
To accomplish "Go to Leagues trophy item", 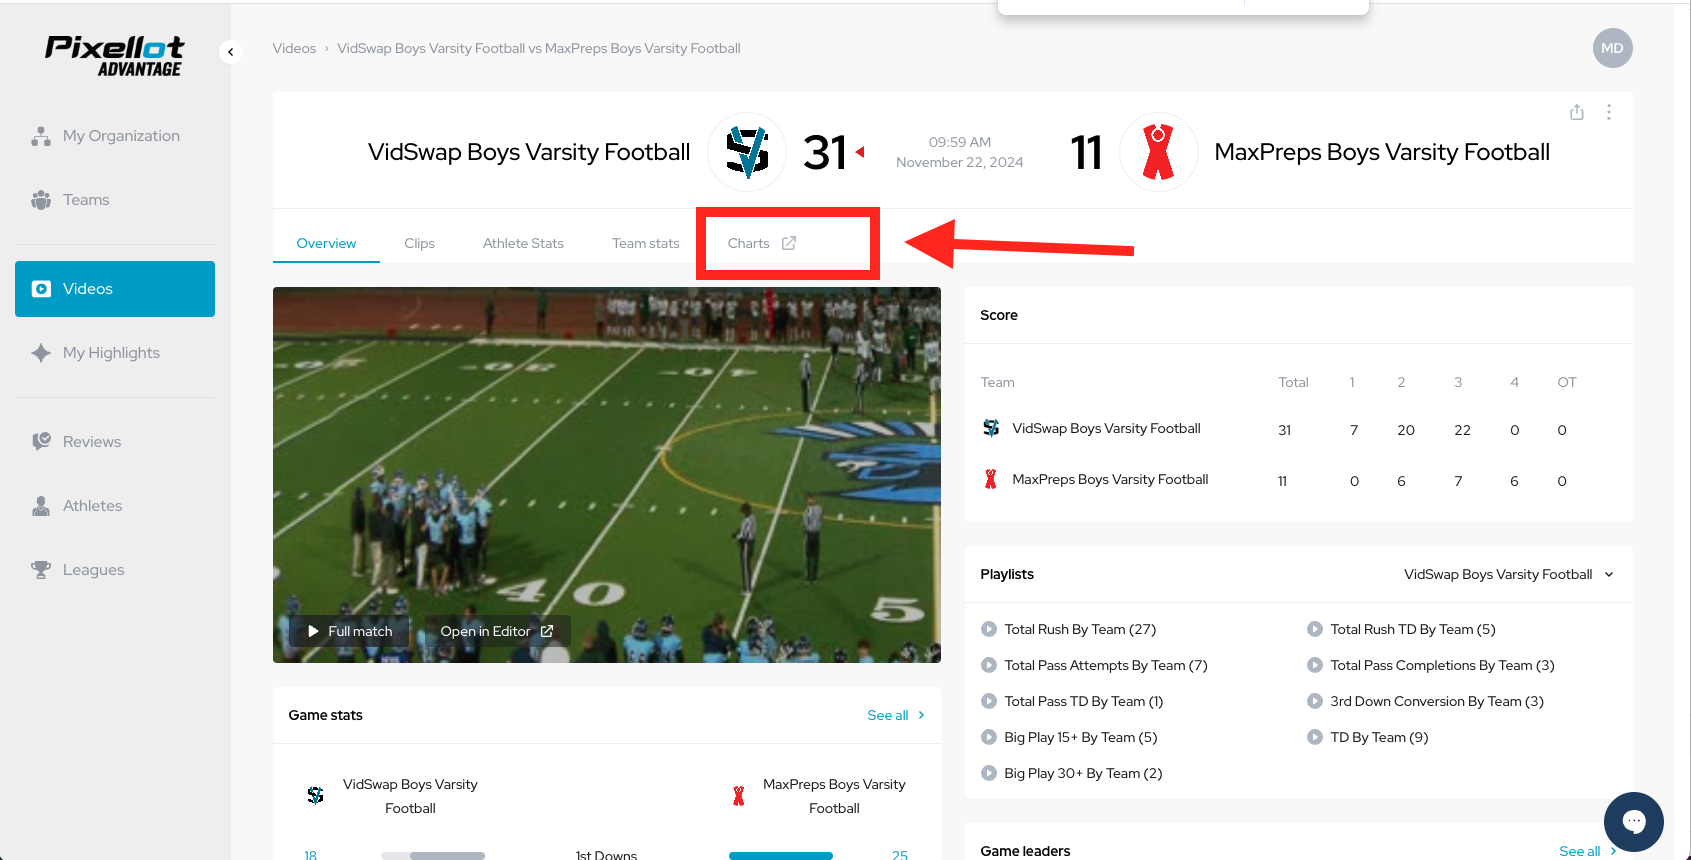I will pyautogui.click(x=115, y=570).
